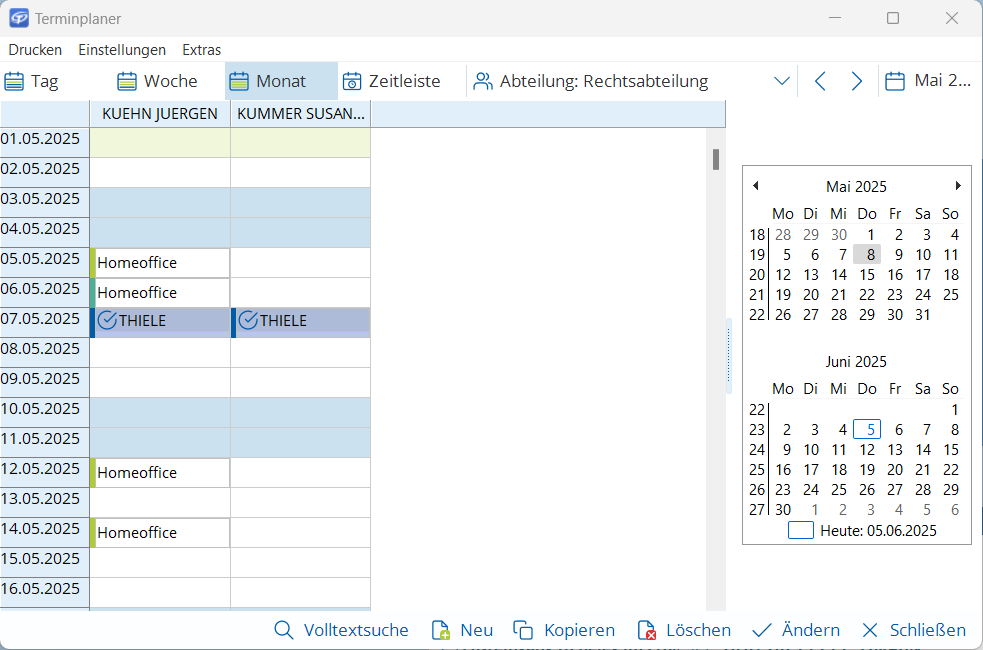This screenshot has height=650, width=983.
Task: Expand the Abteilung department dropdown
Action: [782, 81]
